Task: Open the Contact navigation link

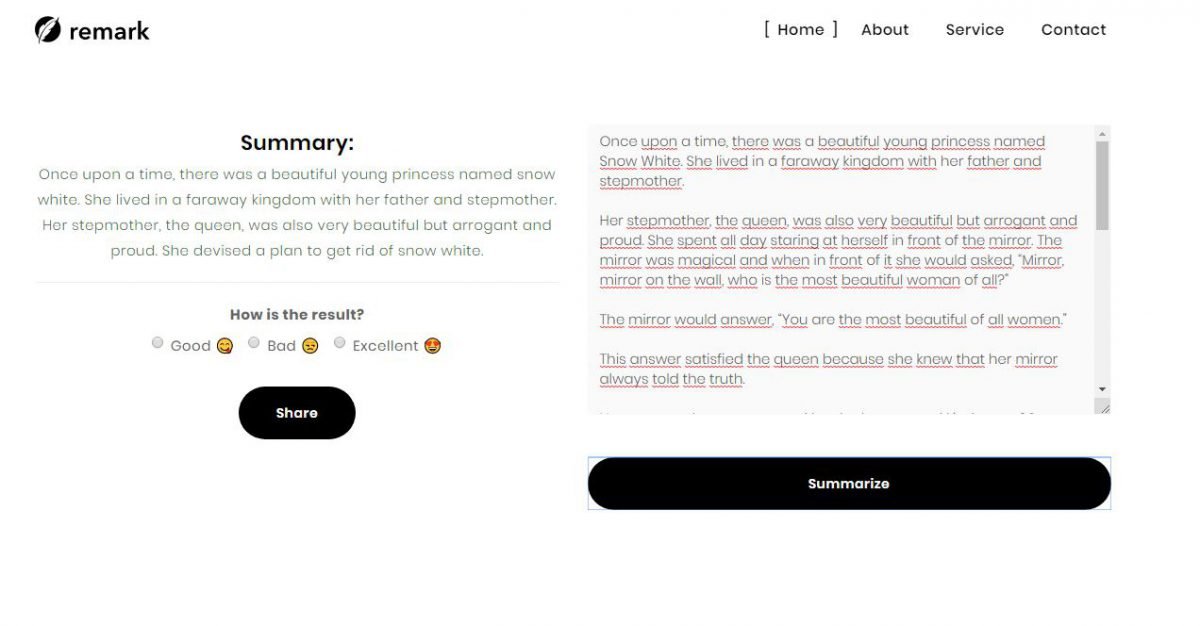Action: [1073, 30]
